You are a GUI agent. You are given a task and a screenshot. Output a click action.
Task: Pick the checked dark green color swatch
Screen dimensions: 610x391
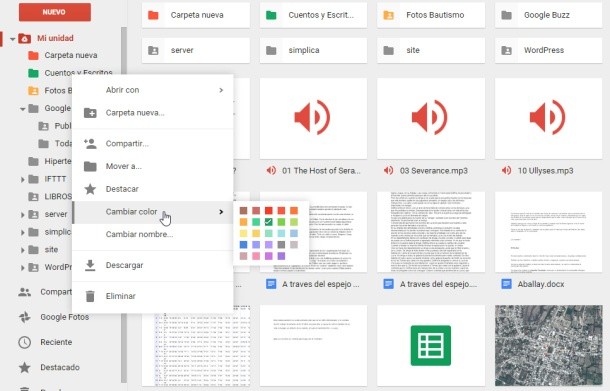click(x=268, y=222)
